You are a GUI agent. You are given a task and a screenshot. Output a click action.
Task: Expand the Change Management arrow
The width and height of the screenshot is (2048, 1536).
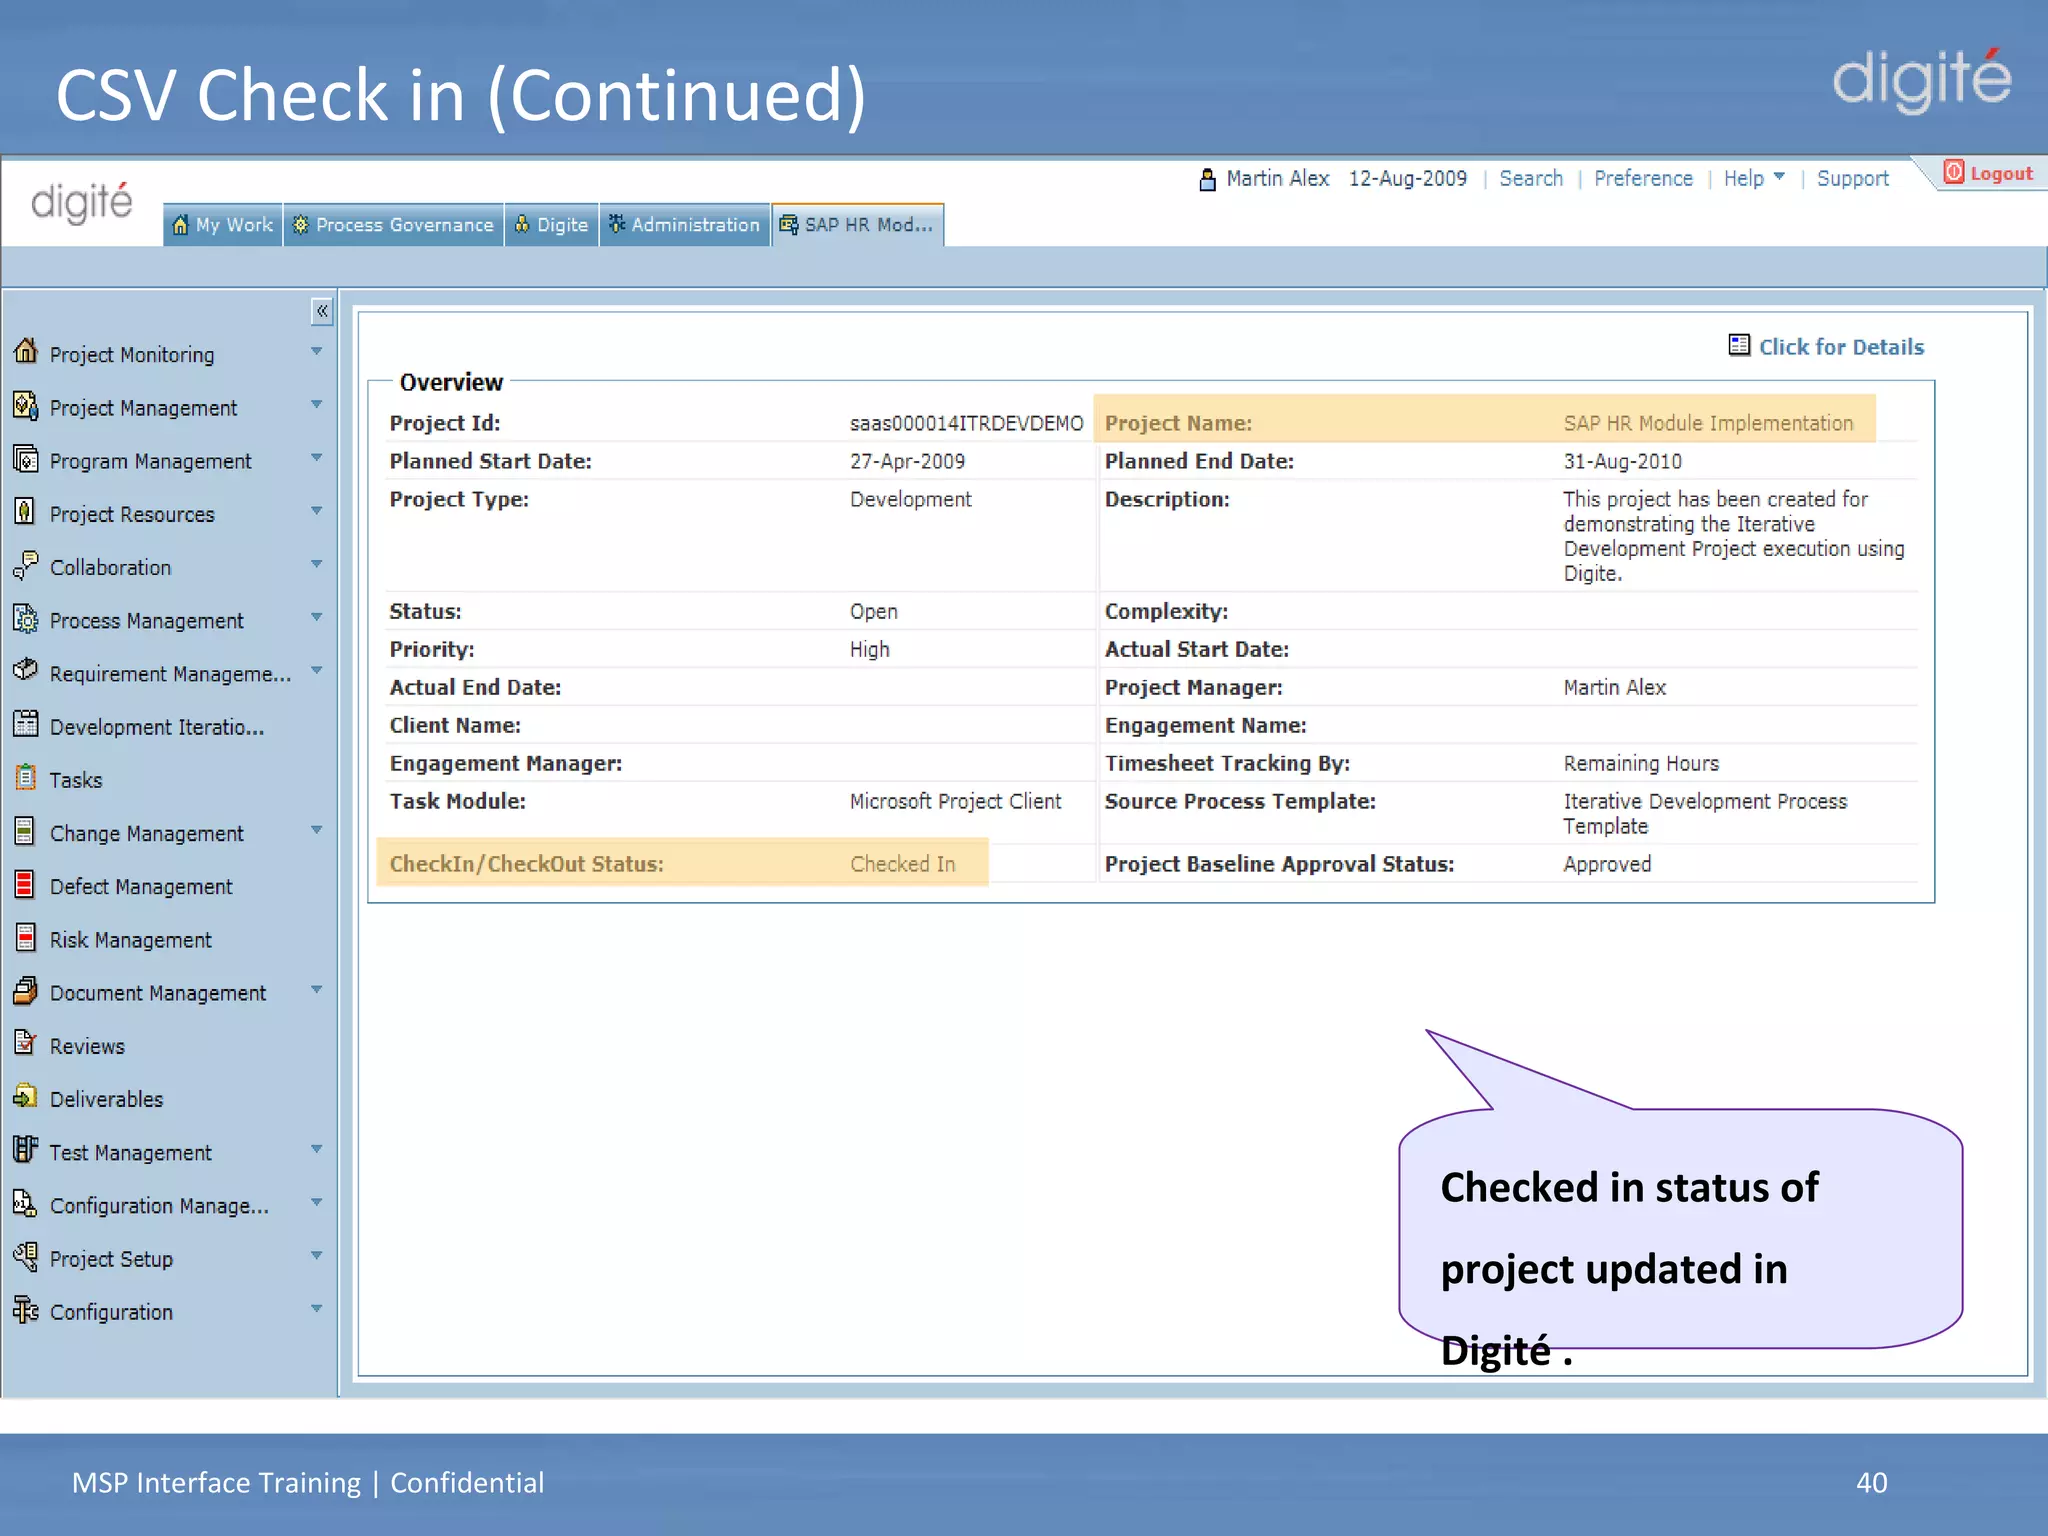[x=317, y=830]
